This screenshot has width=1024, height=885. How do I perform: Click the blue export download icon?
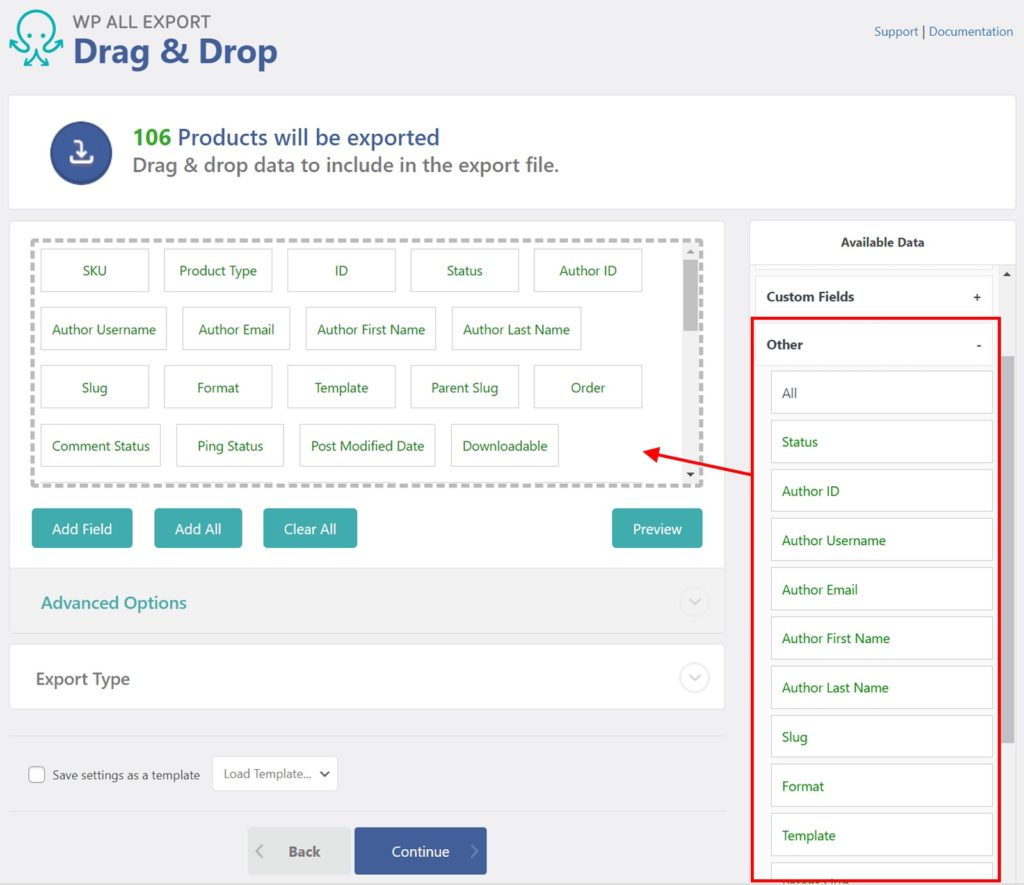[80, 152]
